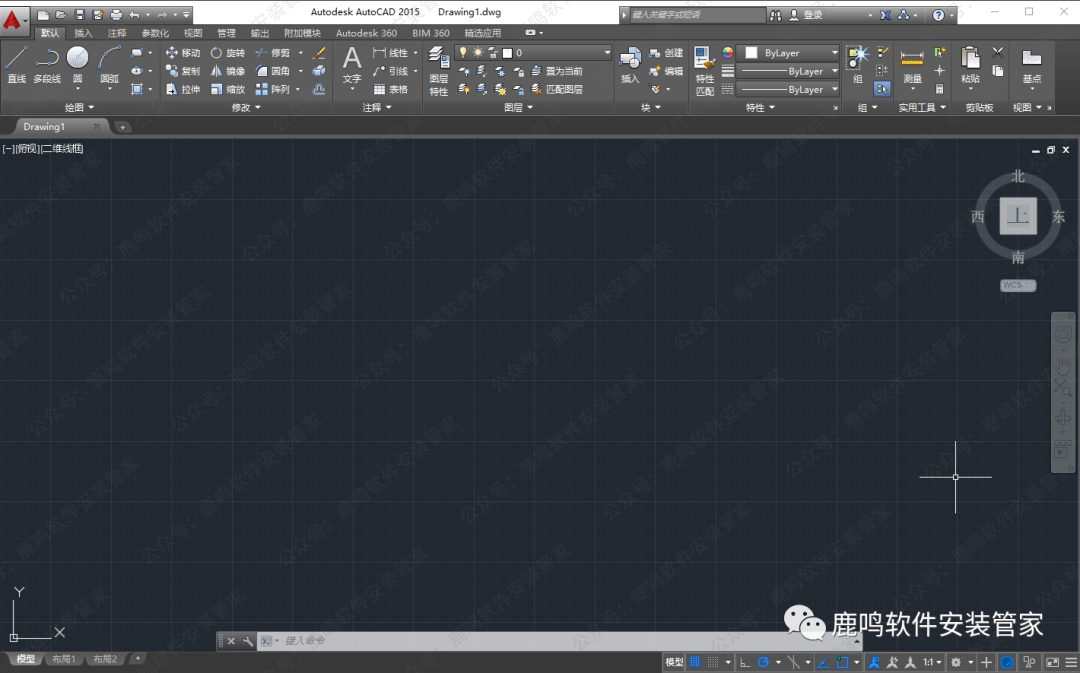1080x673 pixels.
Task: Click Match Properties (特性匹配) icon
Action: click(x=705, y=70)
